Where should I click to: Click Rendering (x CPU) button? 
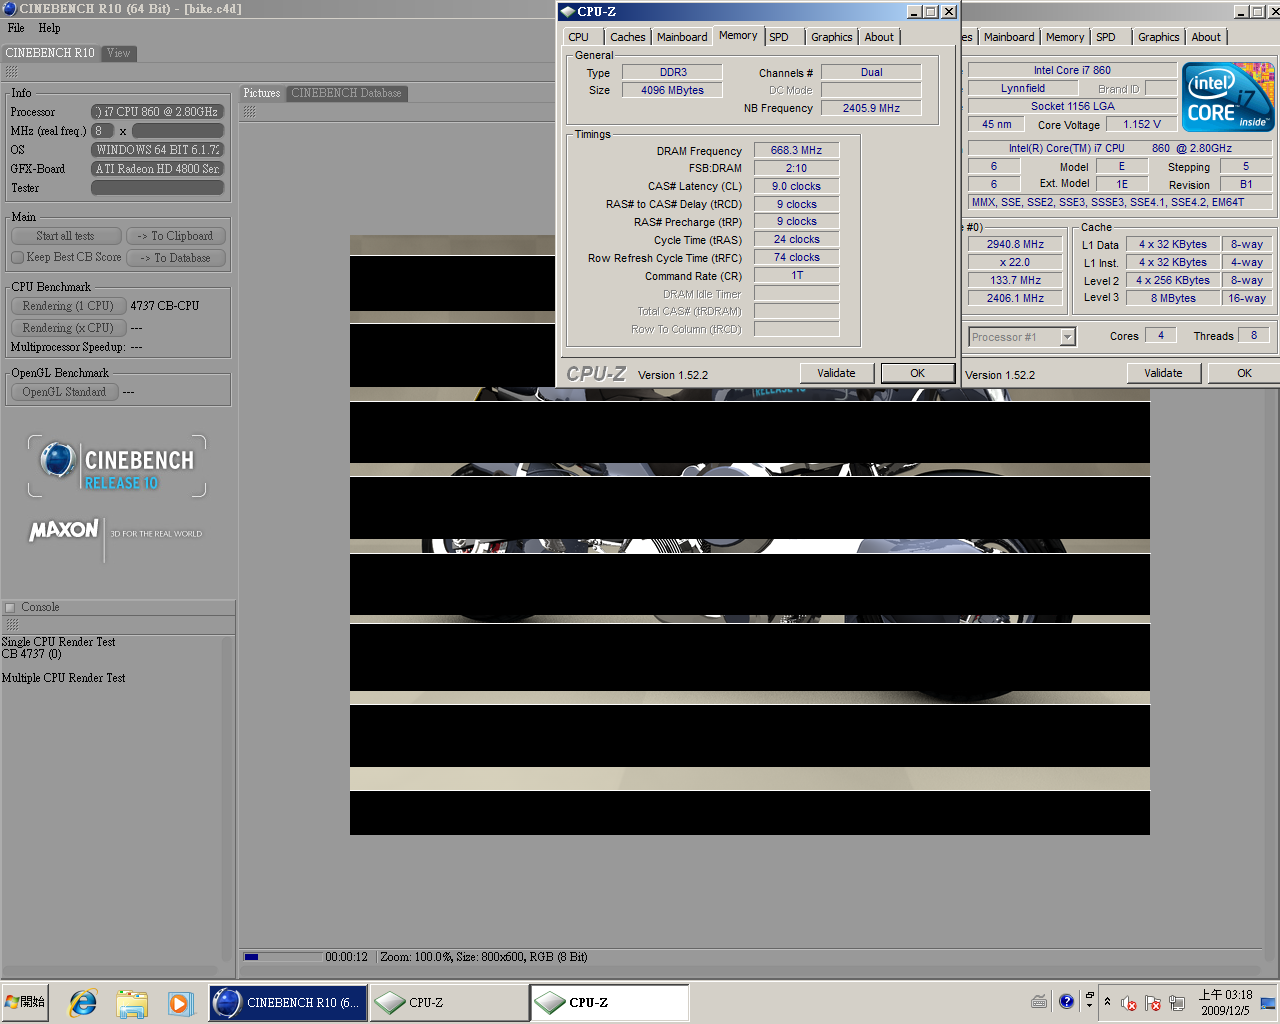pyautogui.click(x=68, y=328)
